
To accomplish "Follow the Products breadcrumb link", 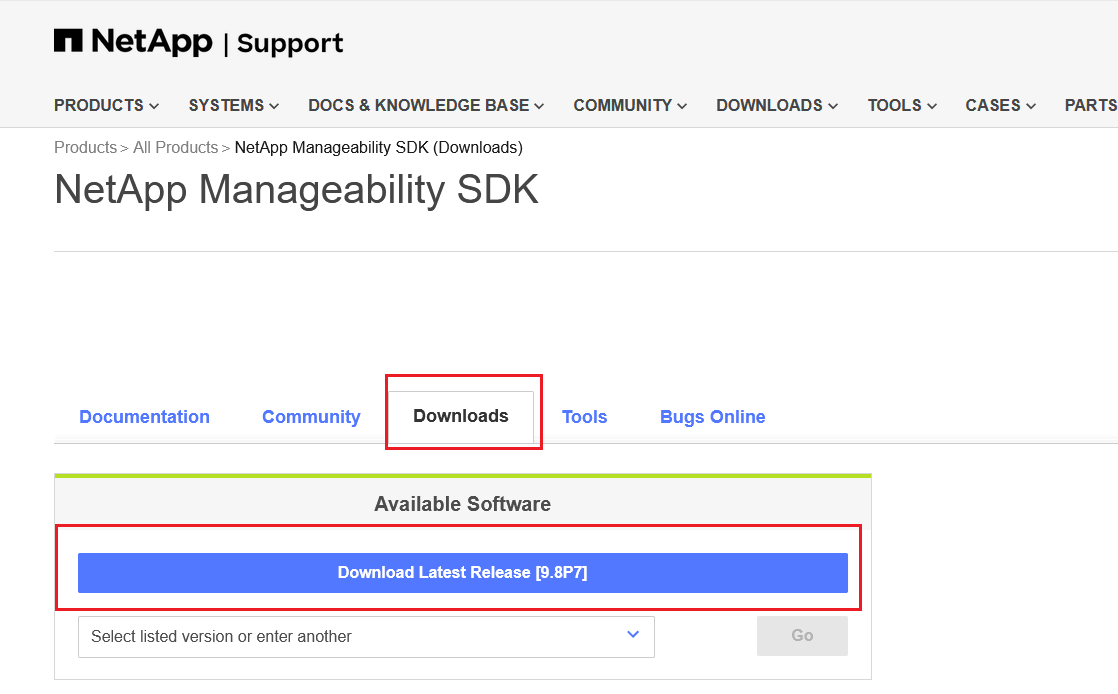I will [x=85, y=147].
